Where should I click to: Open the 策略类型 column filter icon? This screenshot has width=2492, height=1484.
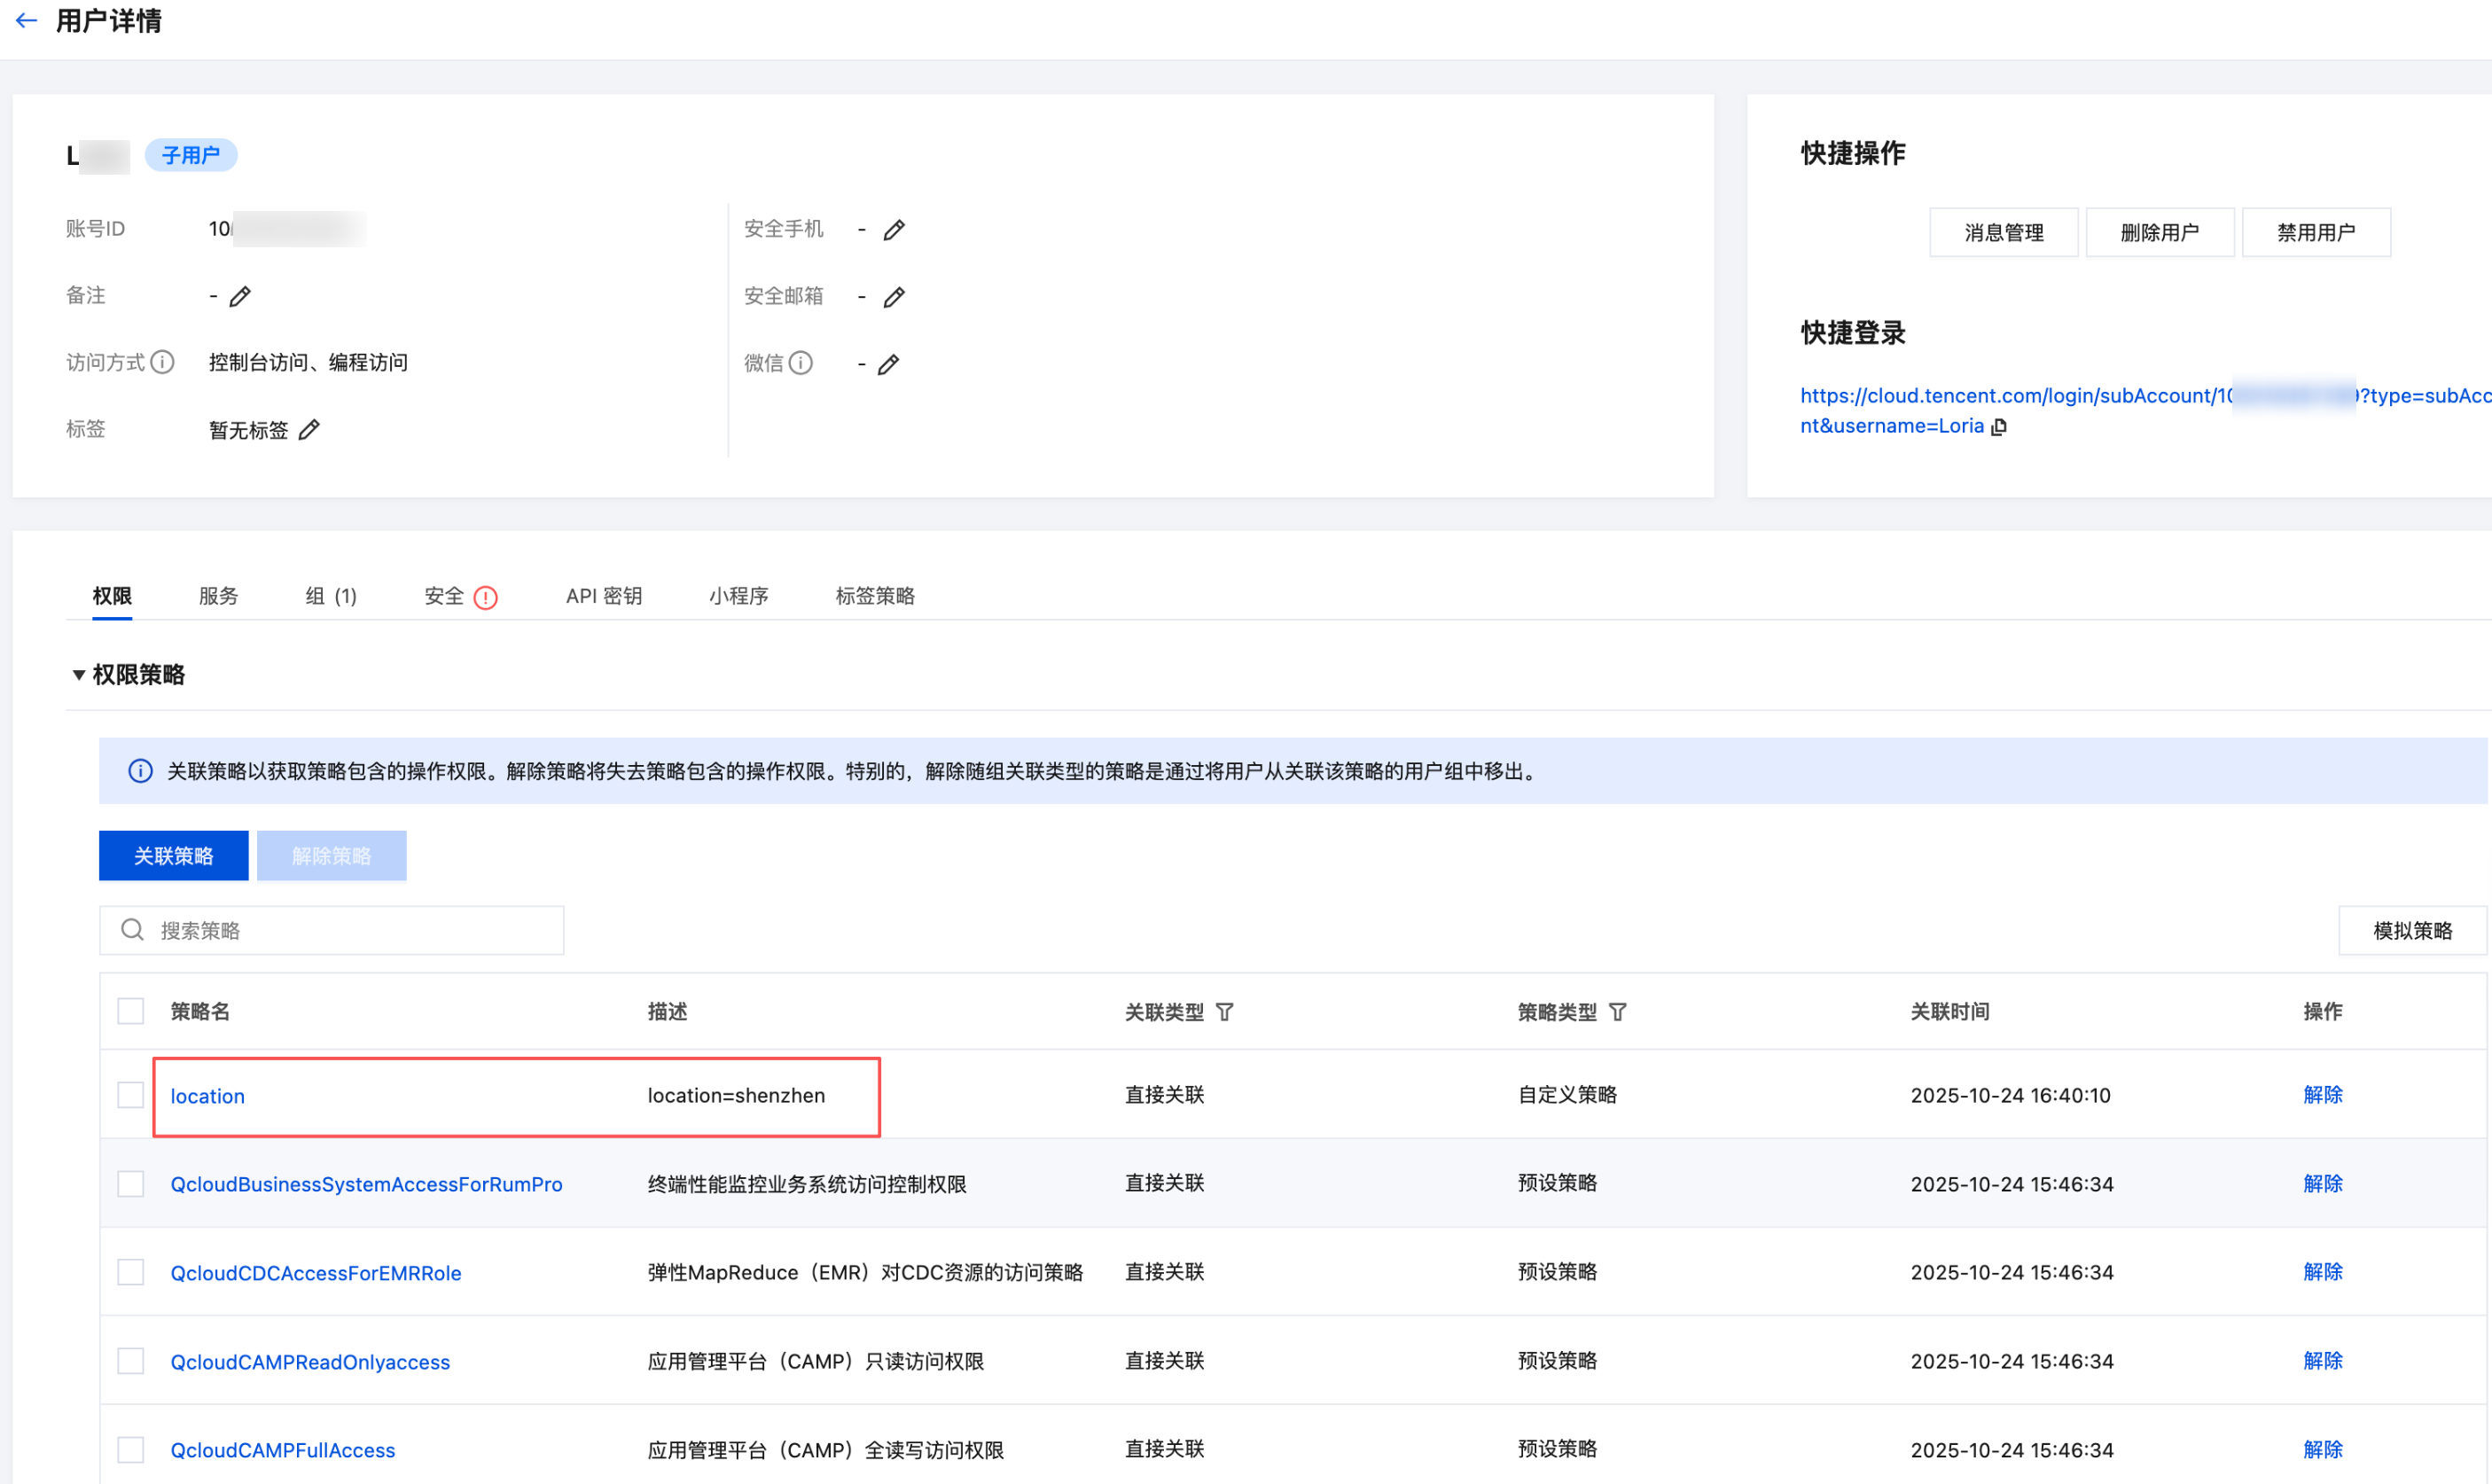1617,1012
